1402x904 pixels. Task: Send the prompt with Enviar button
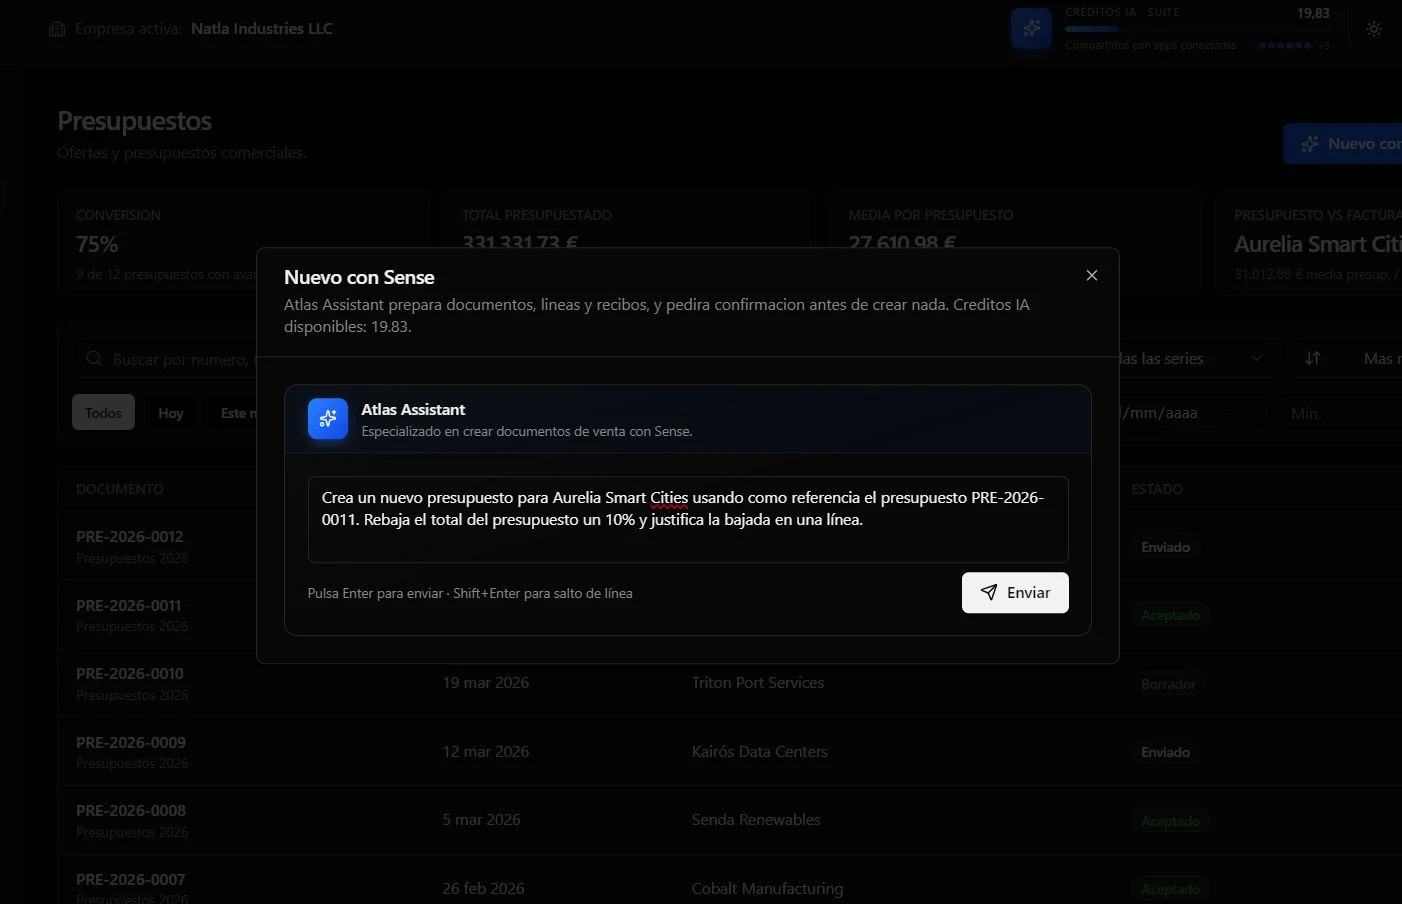pyautogui.click(x=1015, y=592)
